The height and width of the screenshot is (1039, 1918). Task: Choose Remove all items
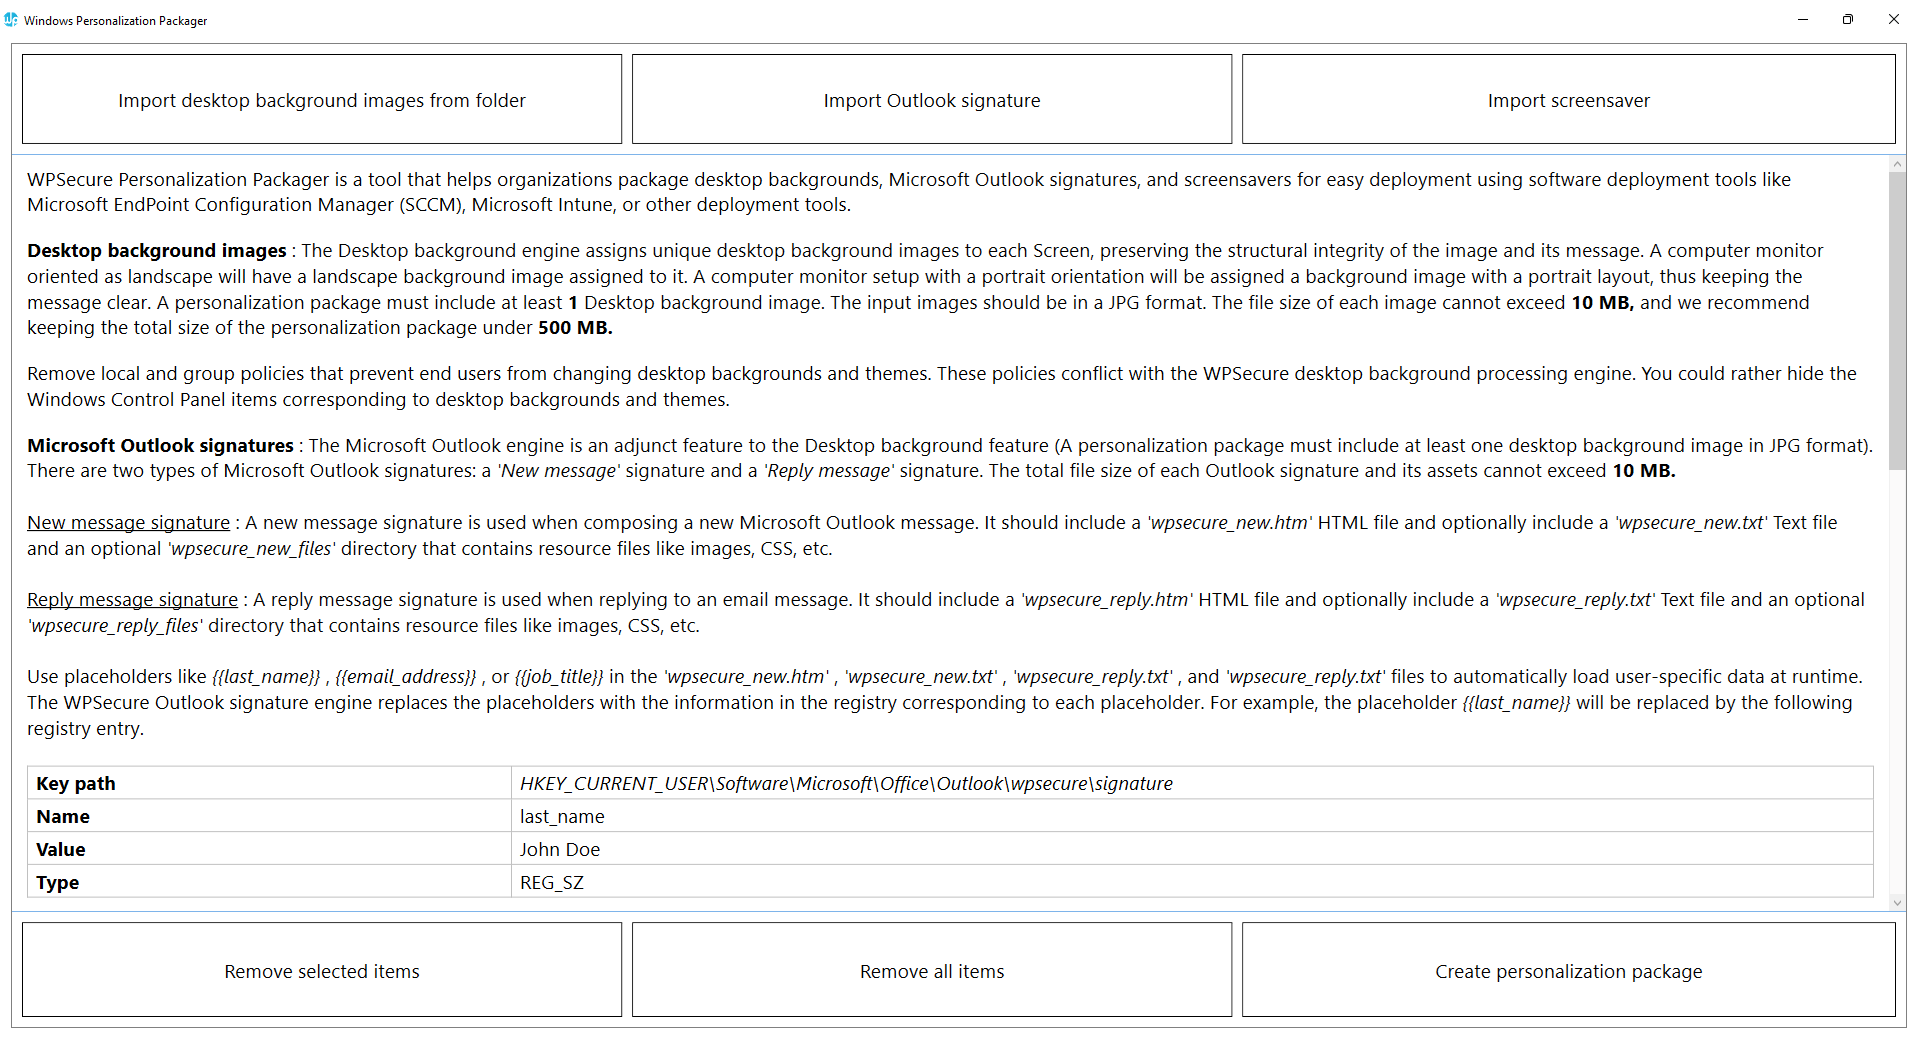pyautogui.click(x=932, y=970)
